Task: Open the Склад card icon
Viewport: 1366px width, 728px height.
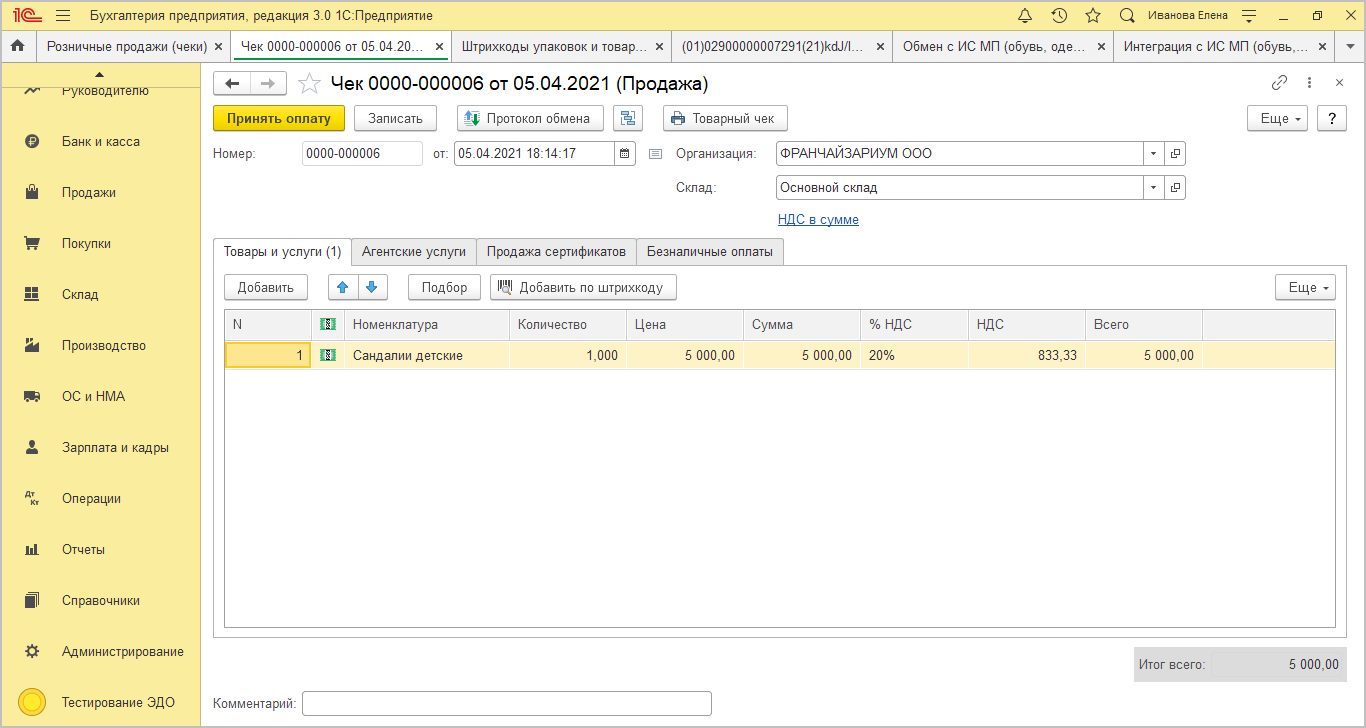Action: point(1176,187)
